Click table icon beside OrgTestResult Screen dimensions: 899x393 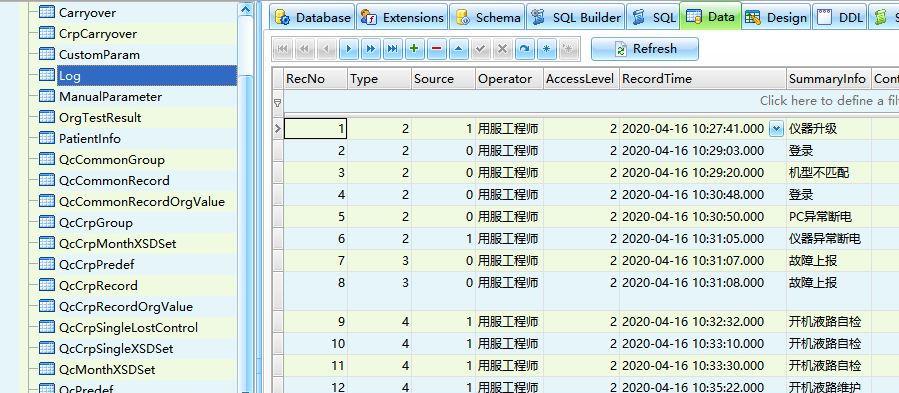[47, 117]
